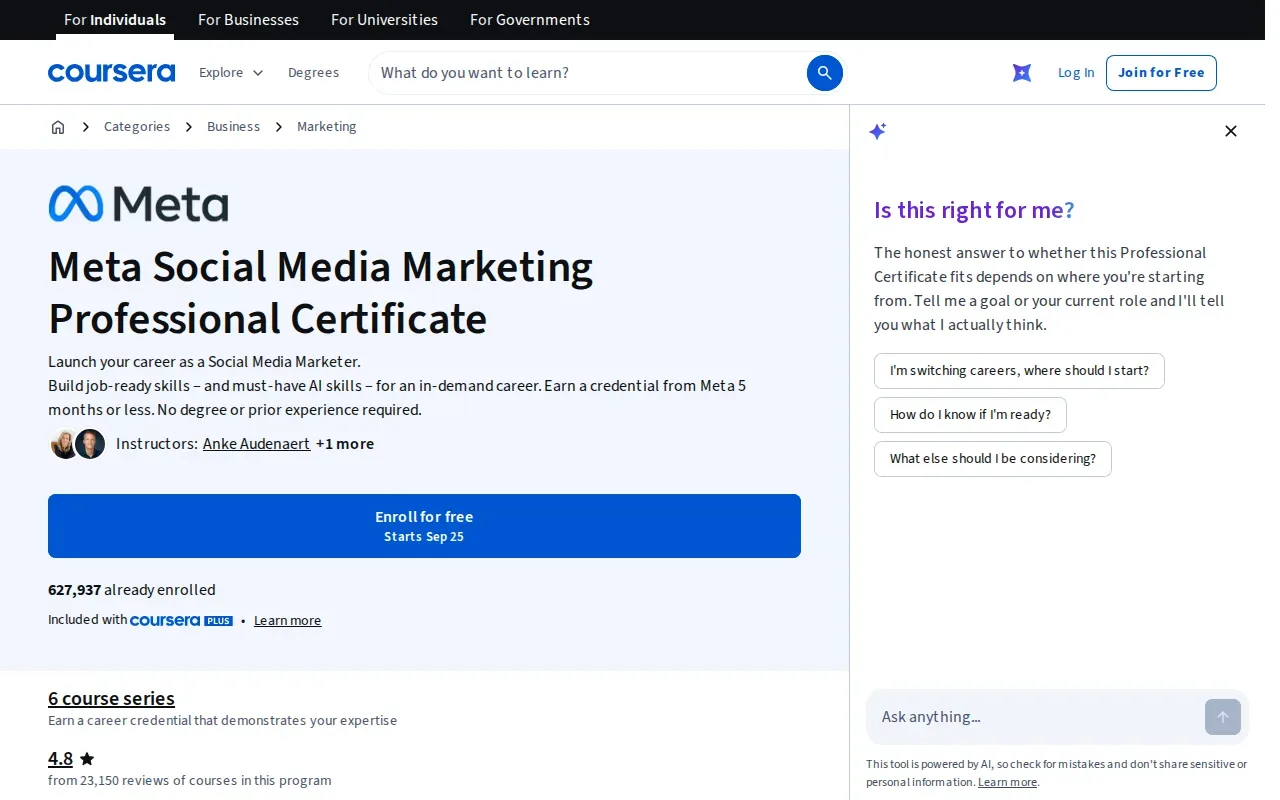The width and height of the screenshot is (1280, 800).
Task: Switch to For Businesses tab
Action: point(248,20)
